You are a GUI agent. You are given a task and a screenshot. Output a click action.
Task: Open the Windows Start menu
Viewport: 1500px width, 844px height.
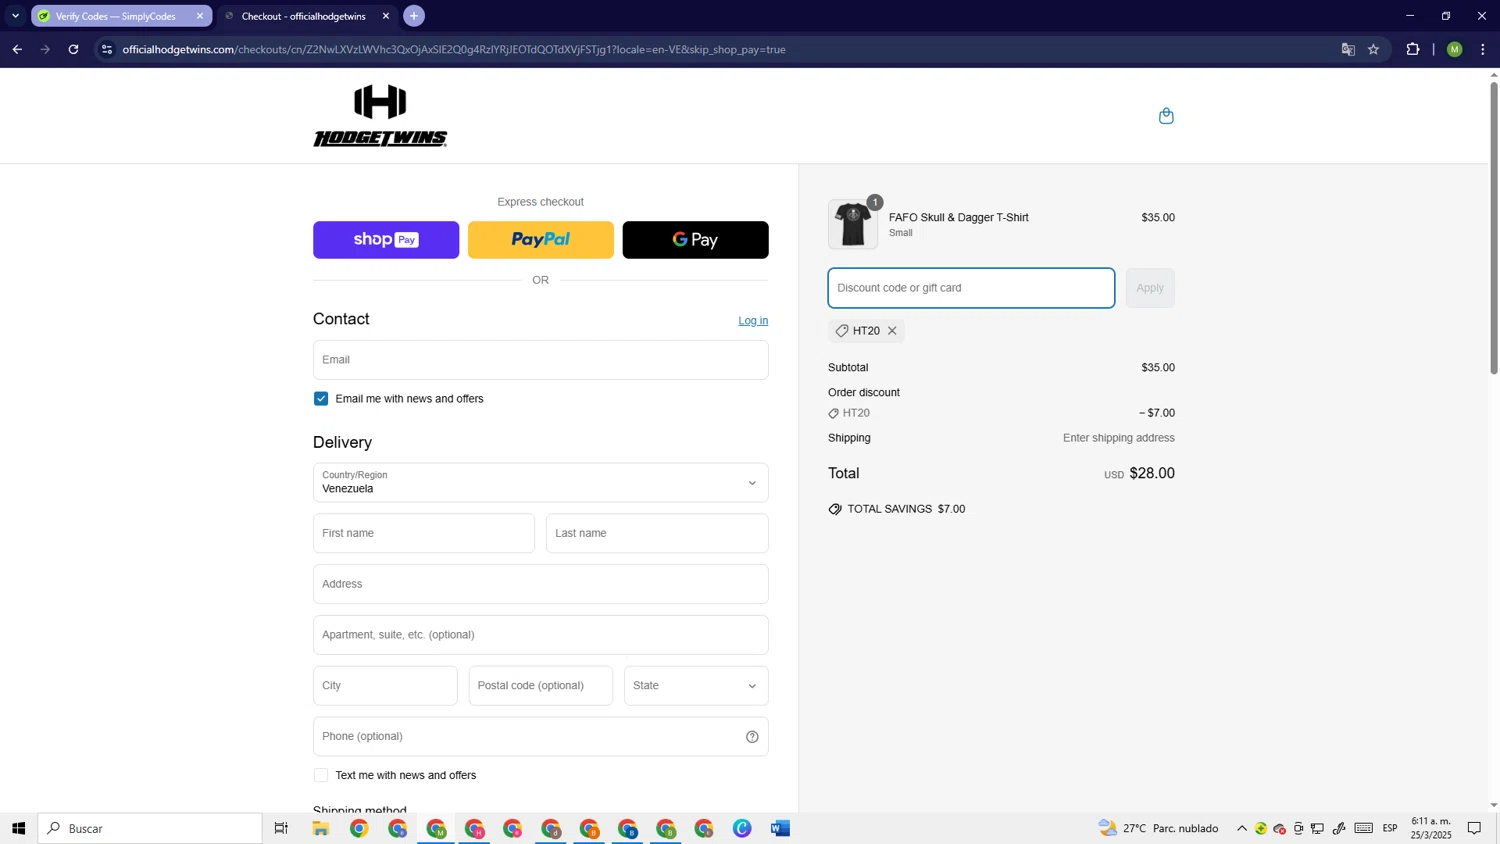tap(18, 828)
